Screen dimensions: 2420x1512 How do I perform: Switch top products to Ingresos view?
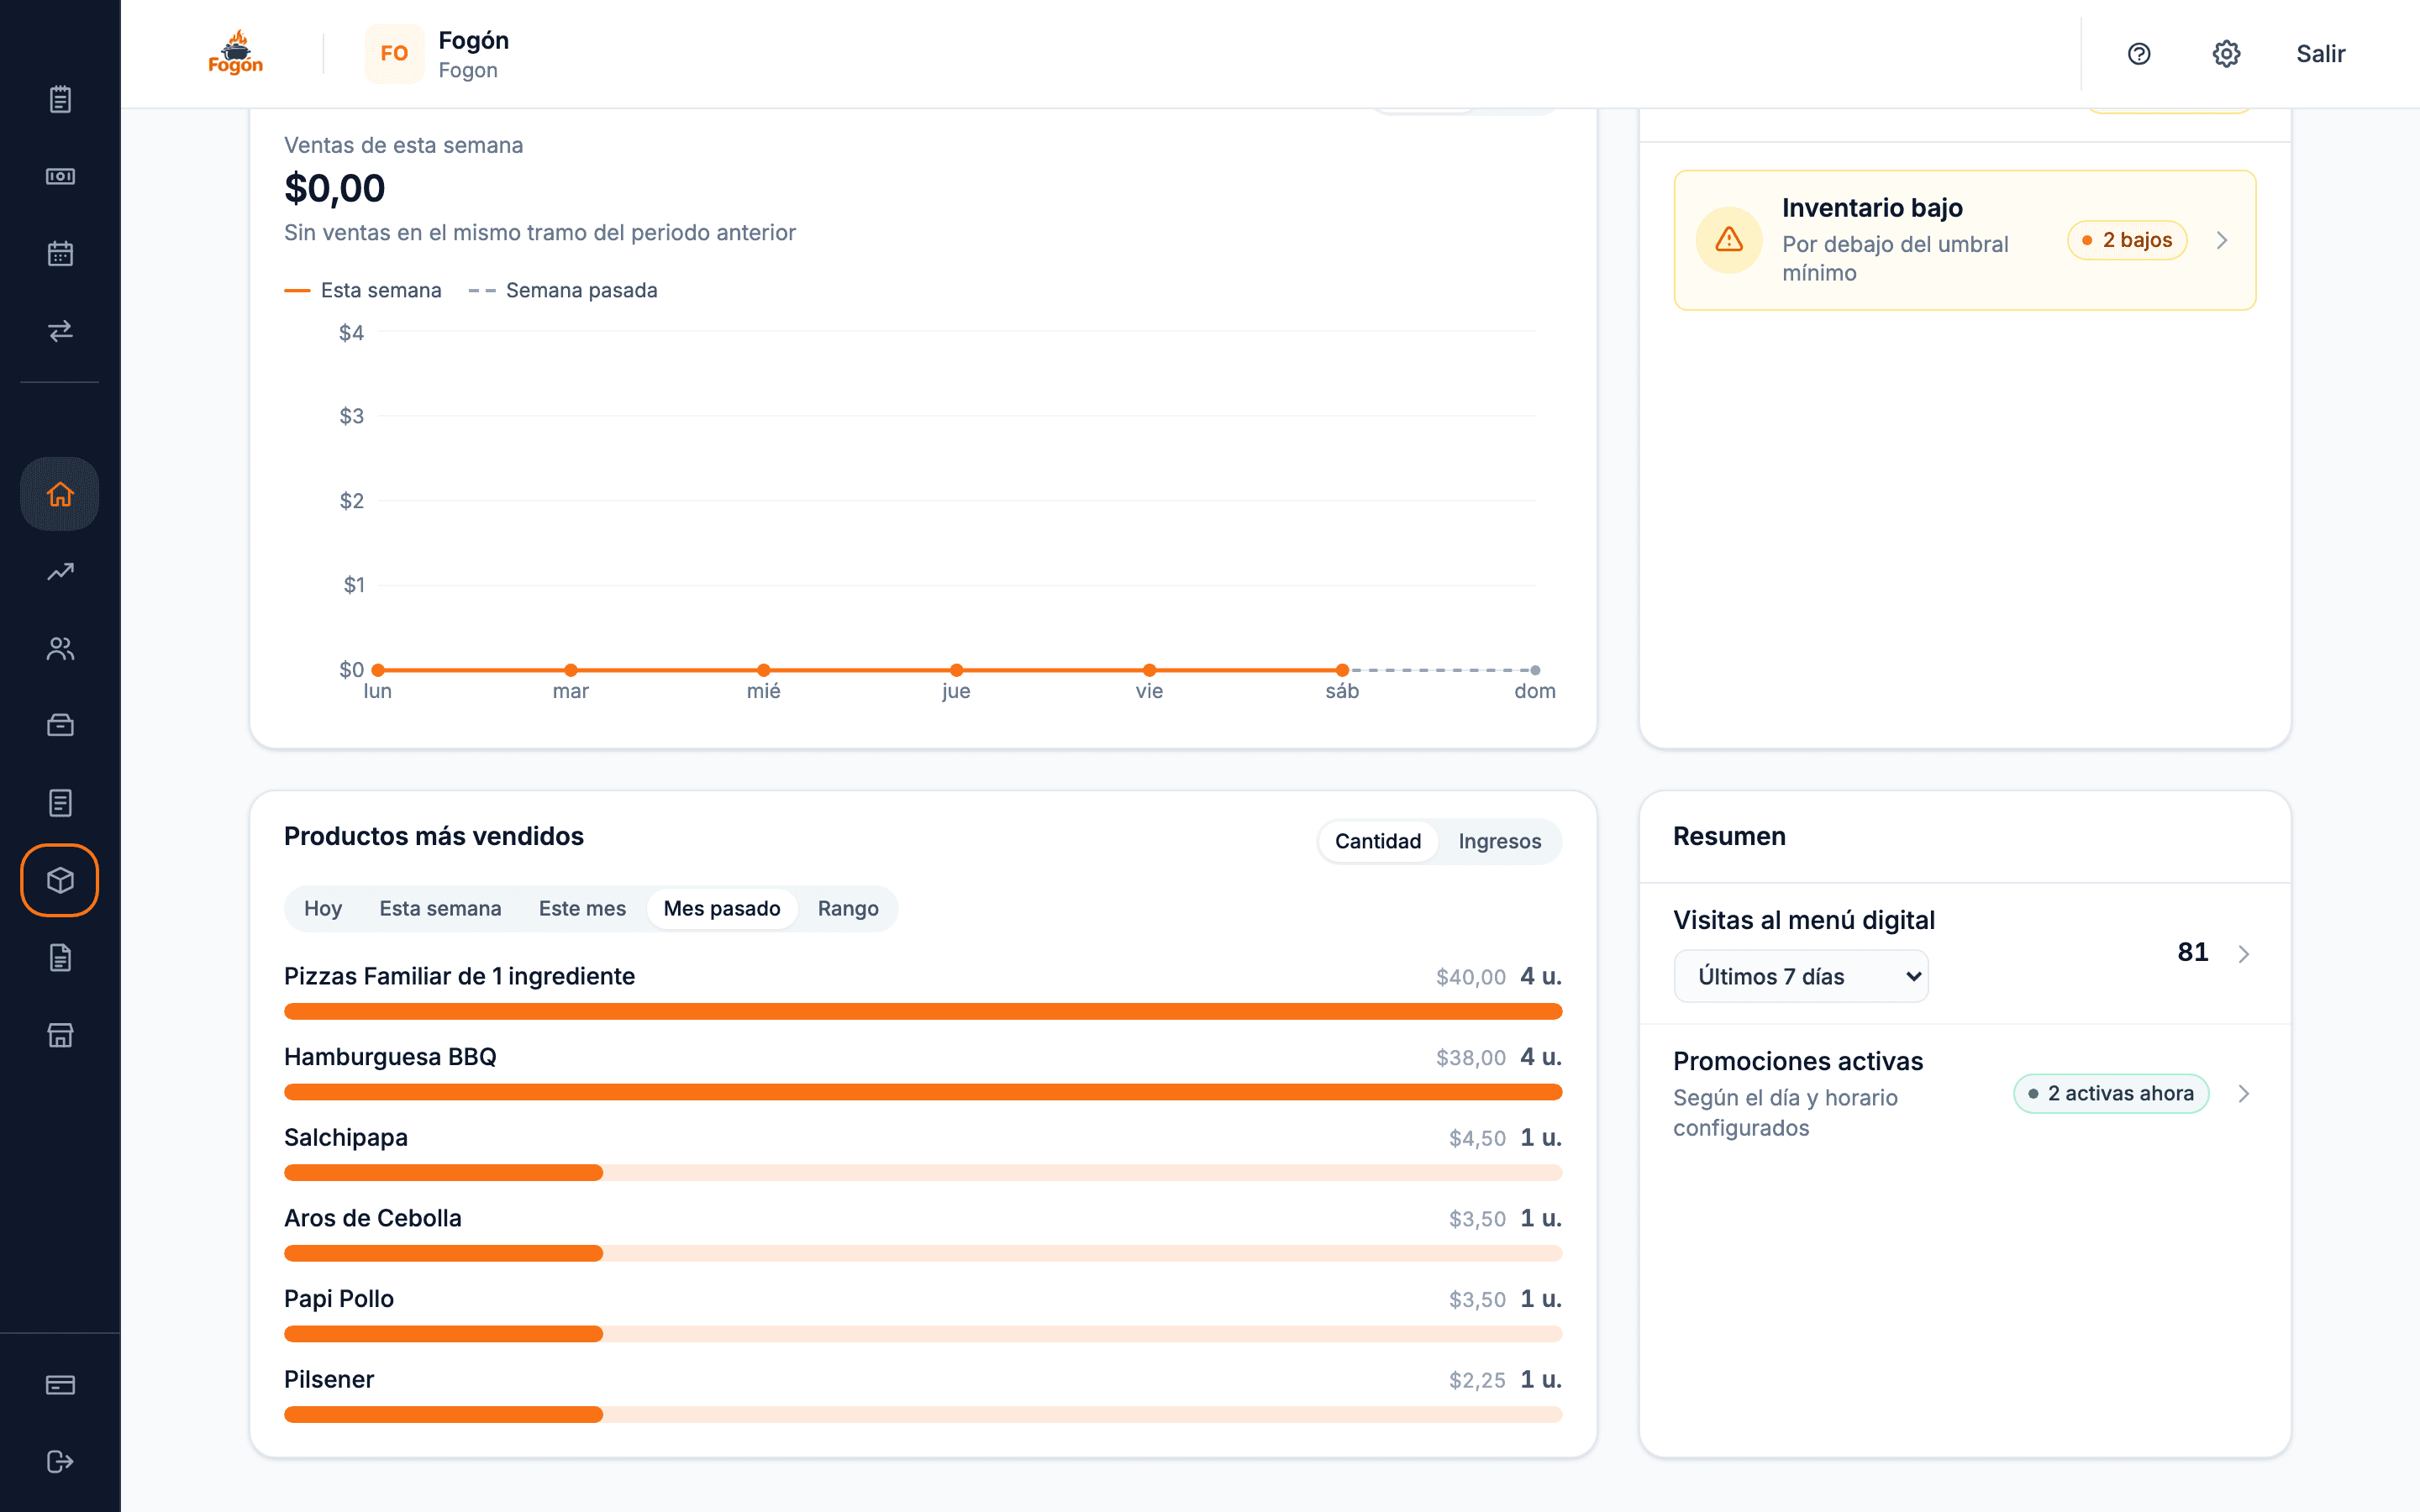tap(1499, 841)
